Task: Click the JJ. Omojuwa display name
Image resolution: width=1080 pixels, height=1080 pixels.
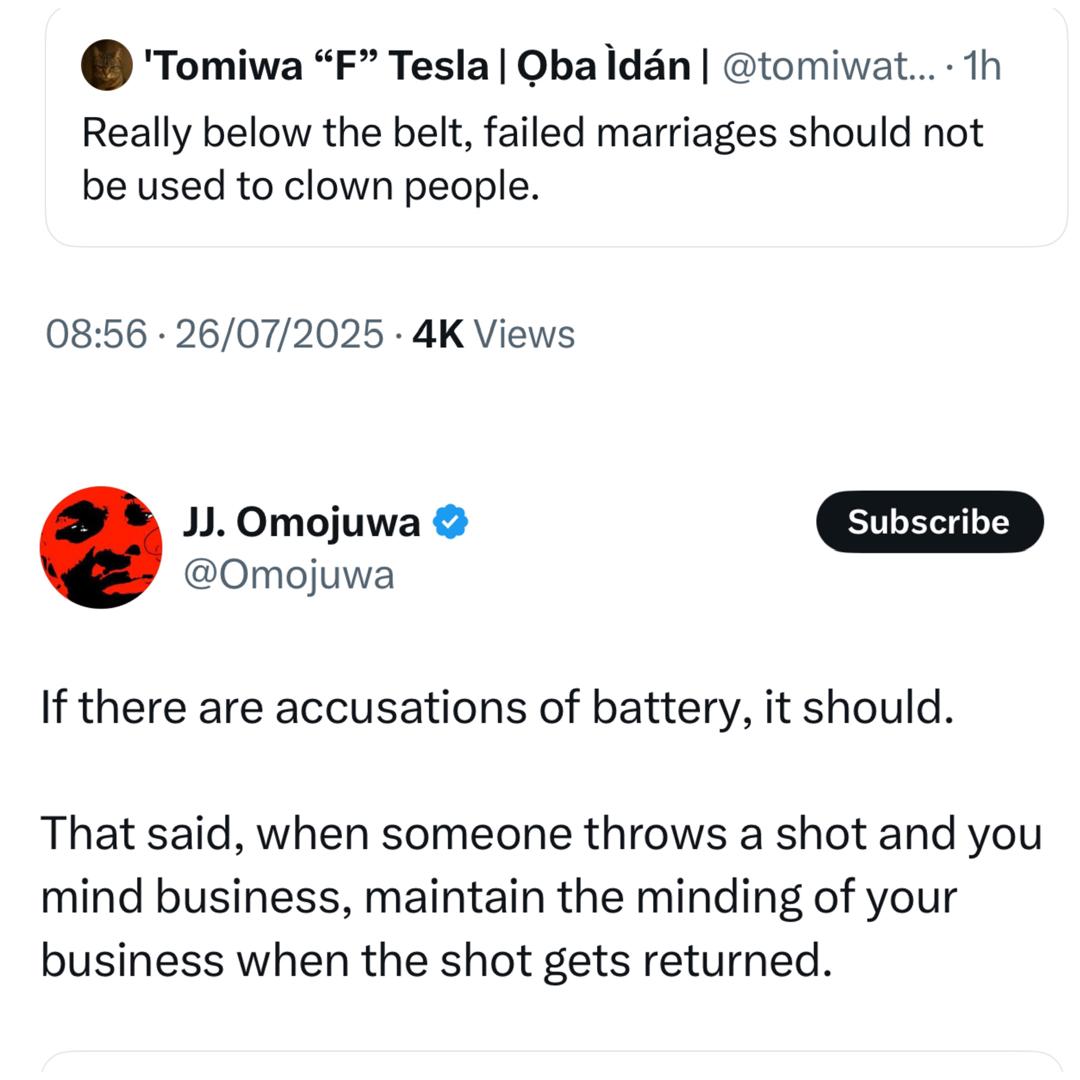Action: point(302,522)
